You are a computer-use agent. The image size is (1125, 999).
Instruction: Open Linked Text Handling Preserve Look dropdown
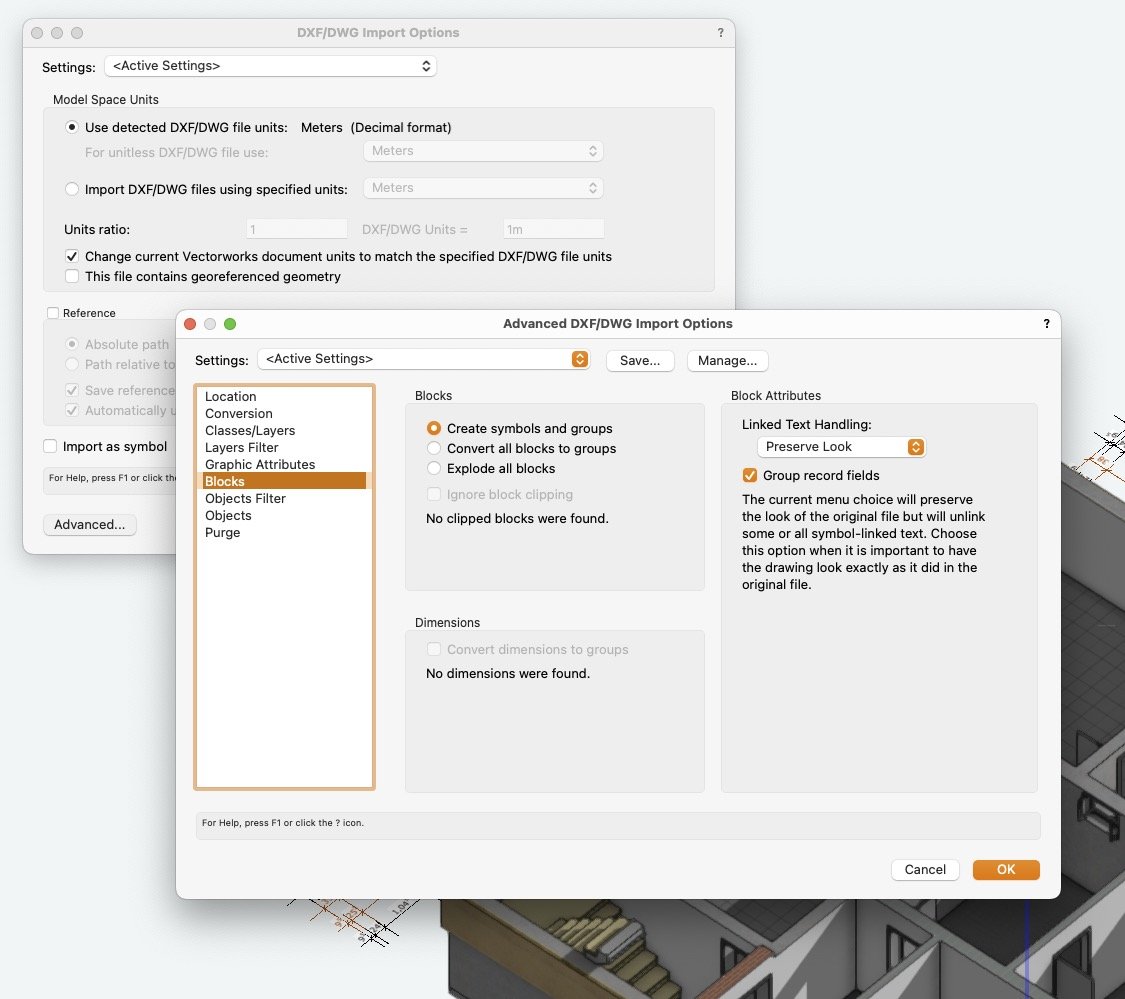[x=840, y=447]
